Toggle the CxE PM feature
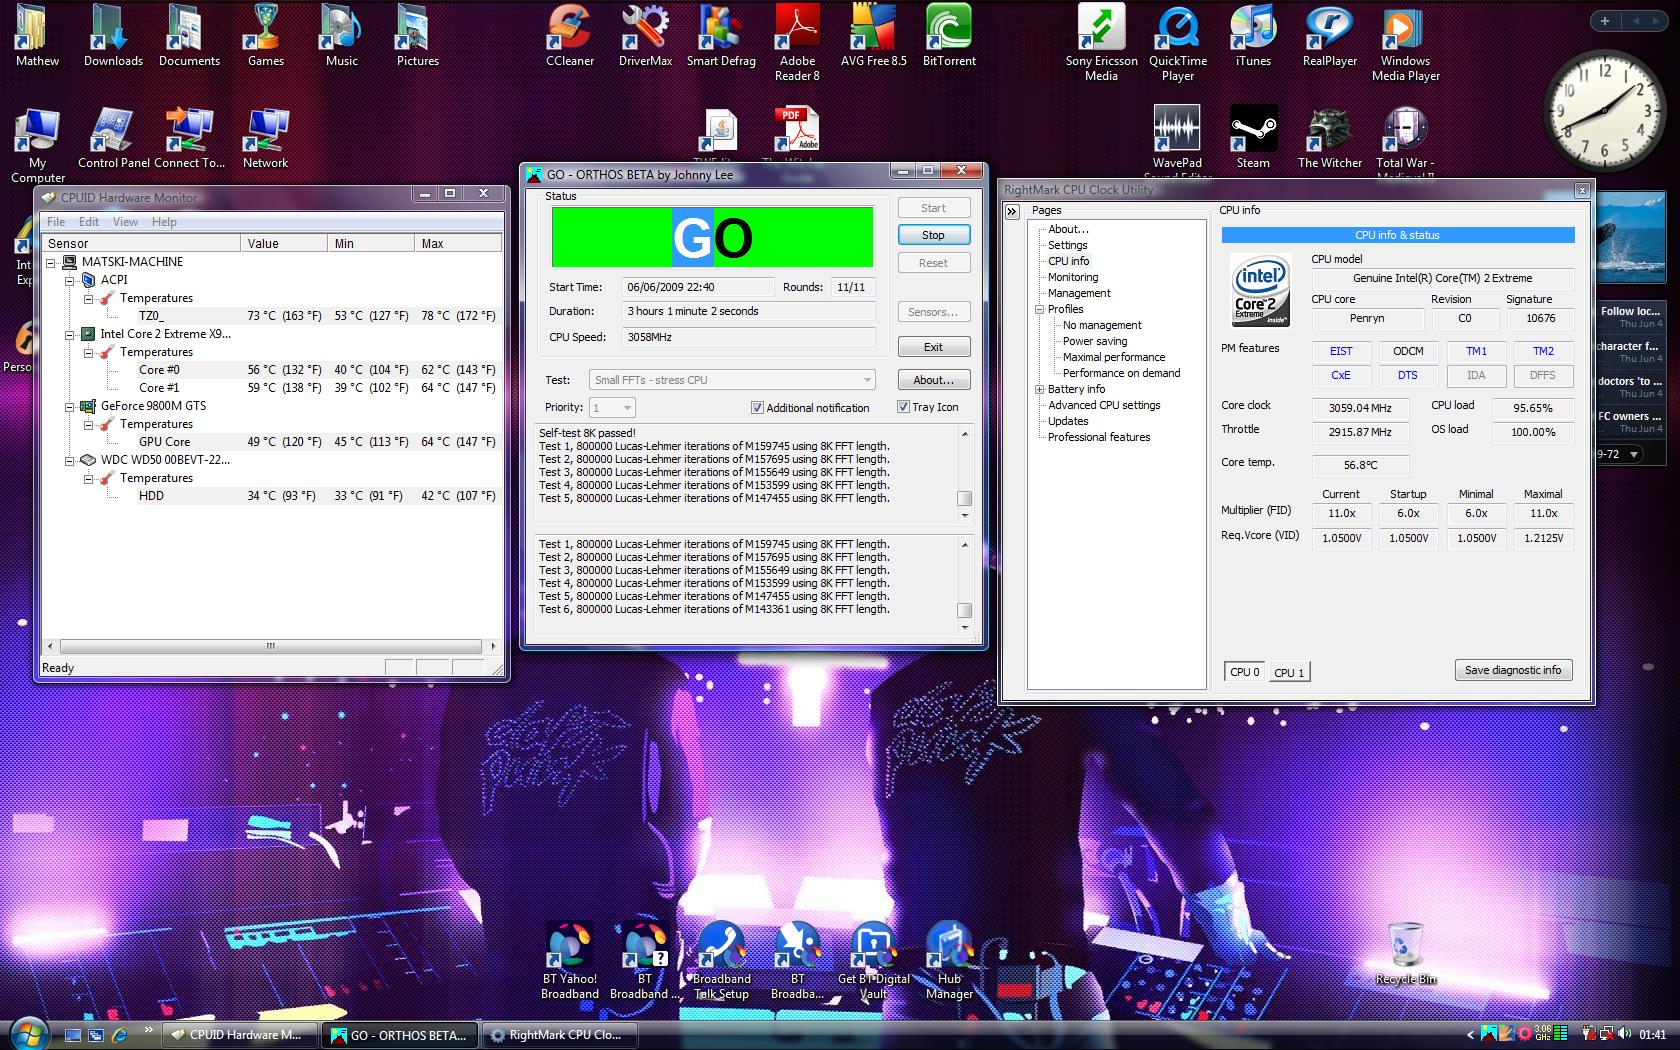The image size is (1680, 1050). [x=1341, y=375]
